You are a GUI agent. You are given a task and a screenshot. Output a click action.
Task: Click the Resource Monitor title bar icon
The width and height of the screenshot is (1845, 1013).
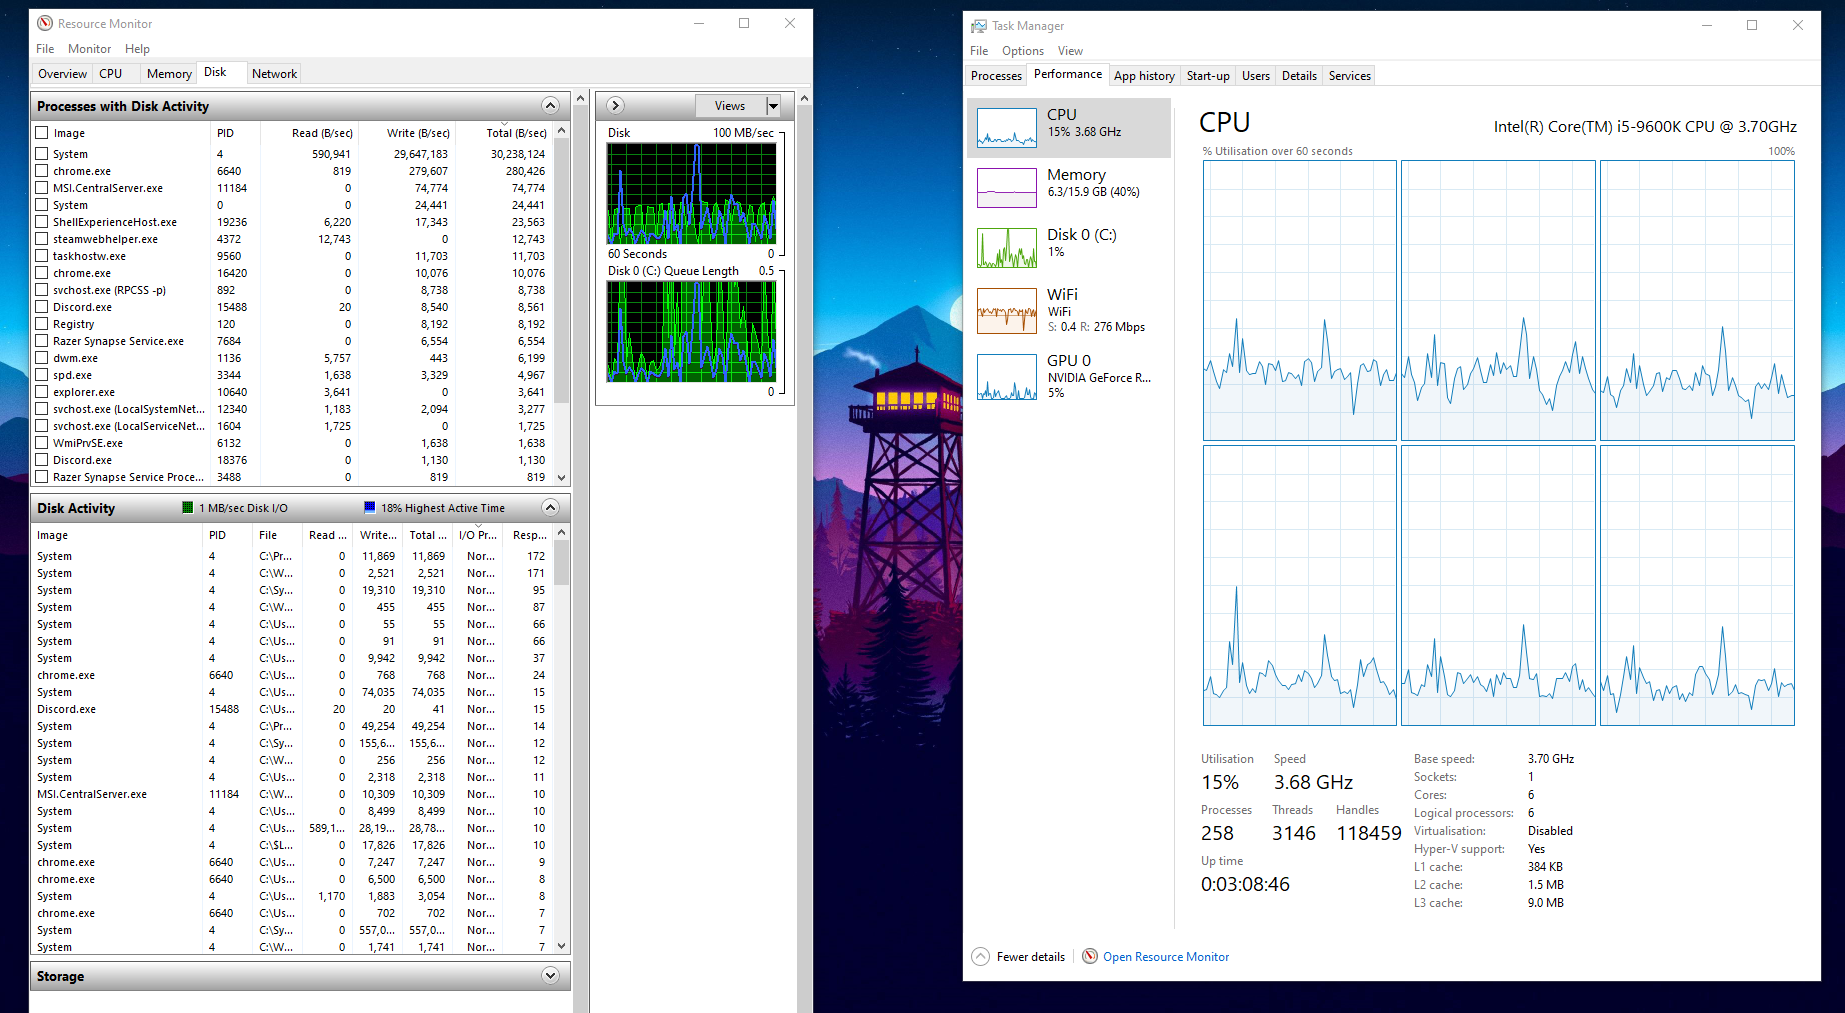tap(45, 23)
